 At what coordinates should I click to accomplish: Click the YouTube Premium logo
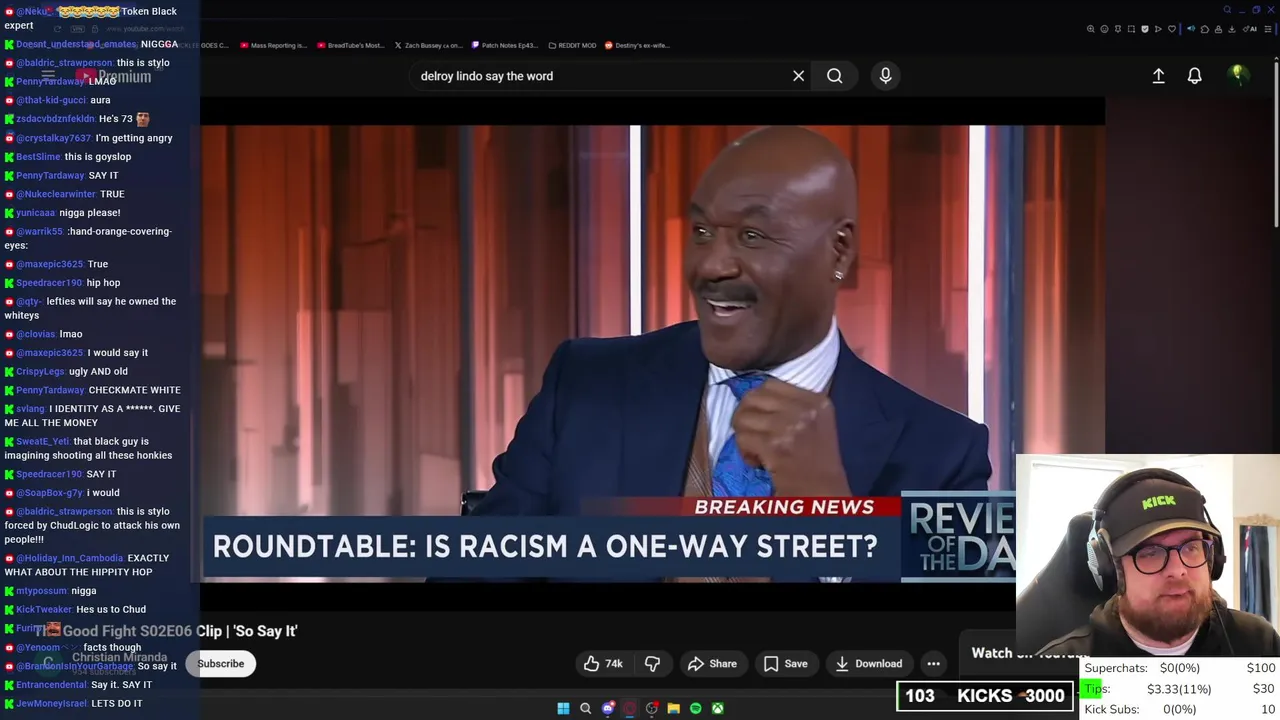(x=112, y=76)
